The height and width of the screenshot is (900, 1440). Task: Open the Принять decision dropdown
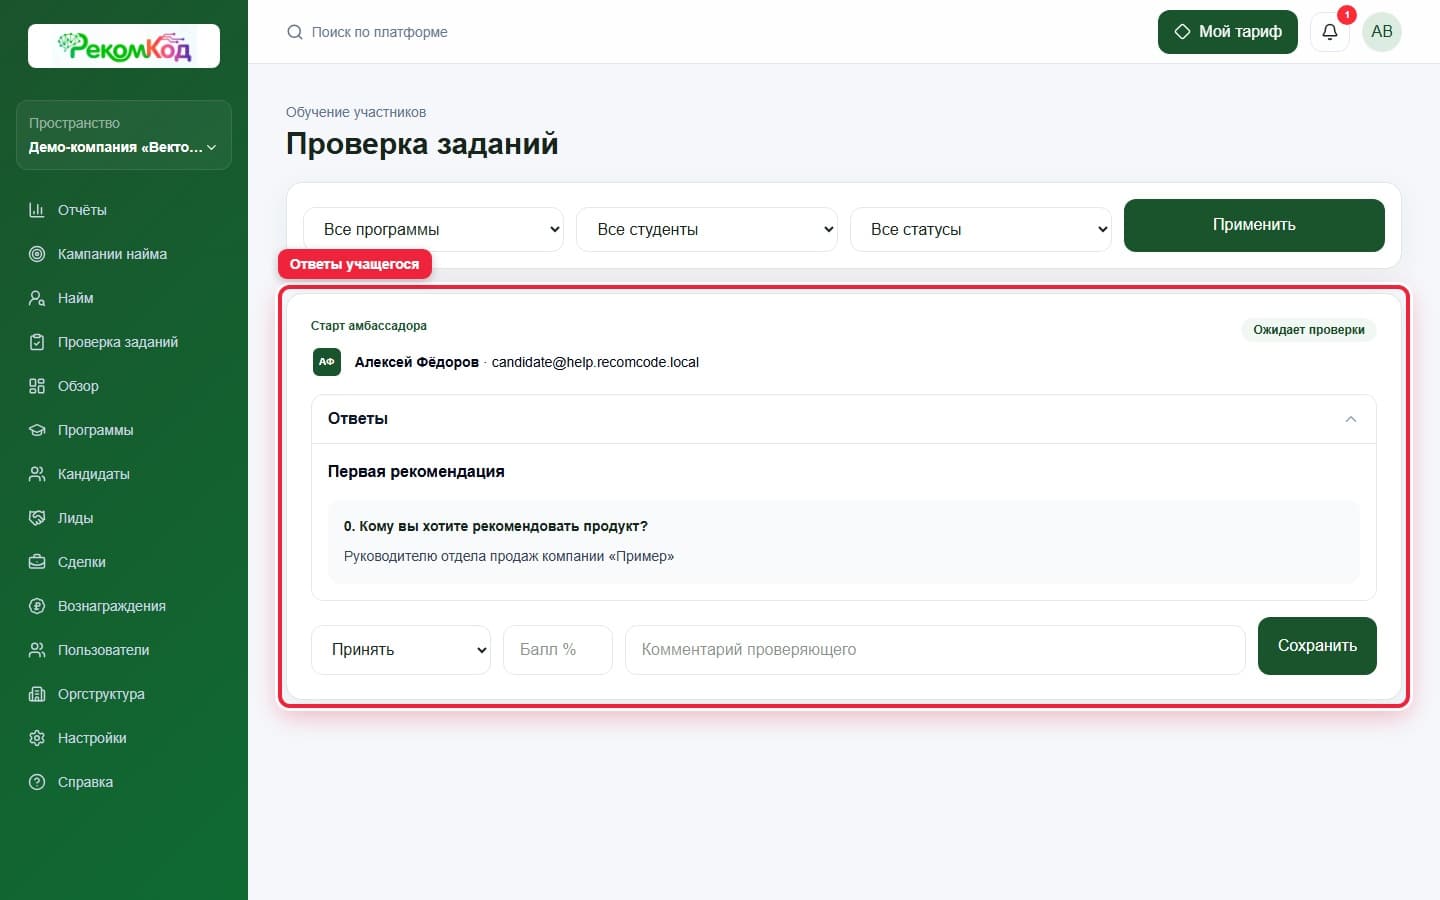coord(401,650)
